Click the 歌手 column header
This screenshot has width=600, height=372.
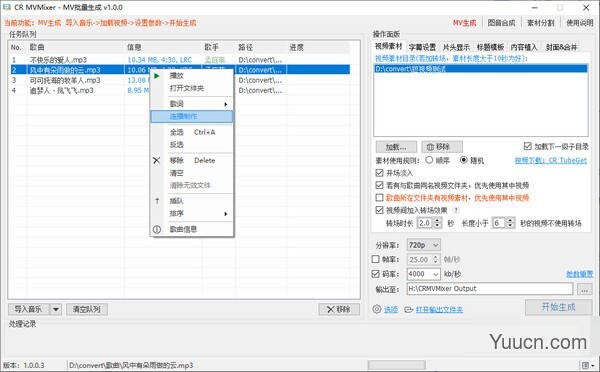(x=219, y=47)
